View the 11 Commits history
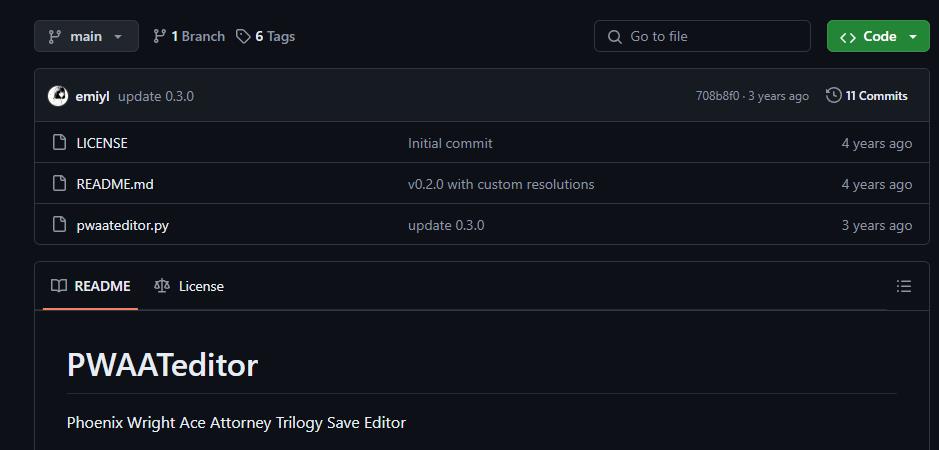 [x=876, y=96]
